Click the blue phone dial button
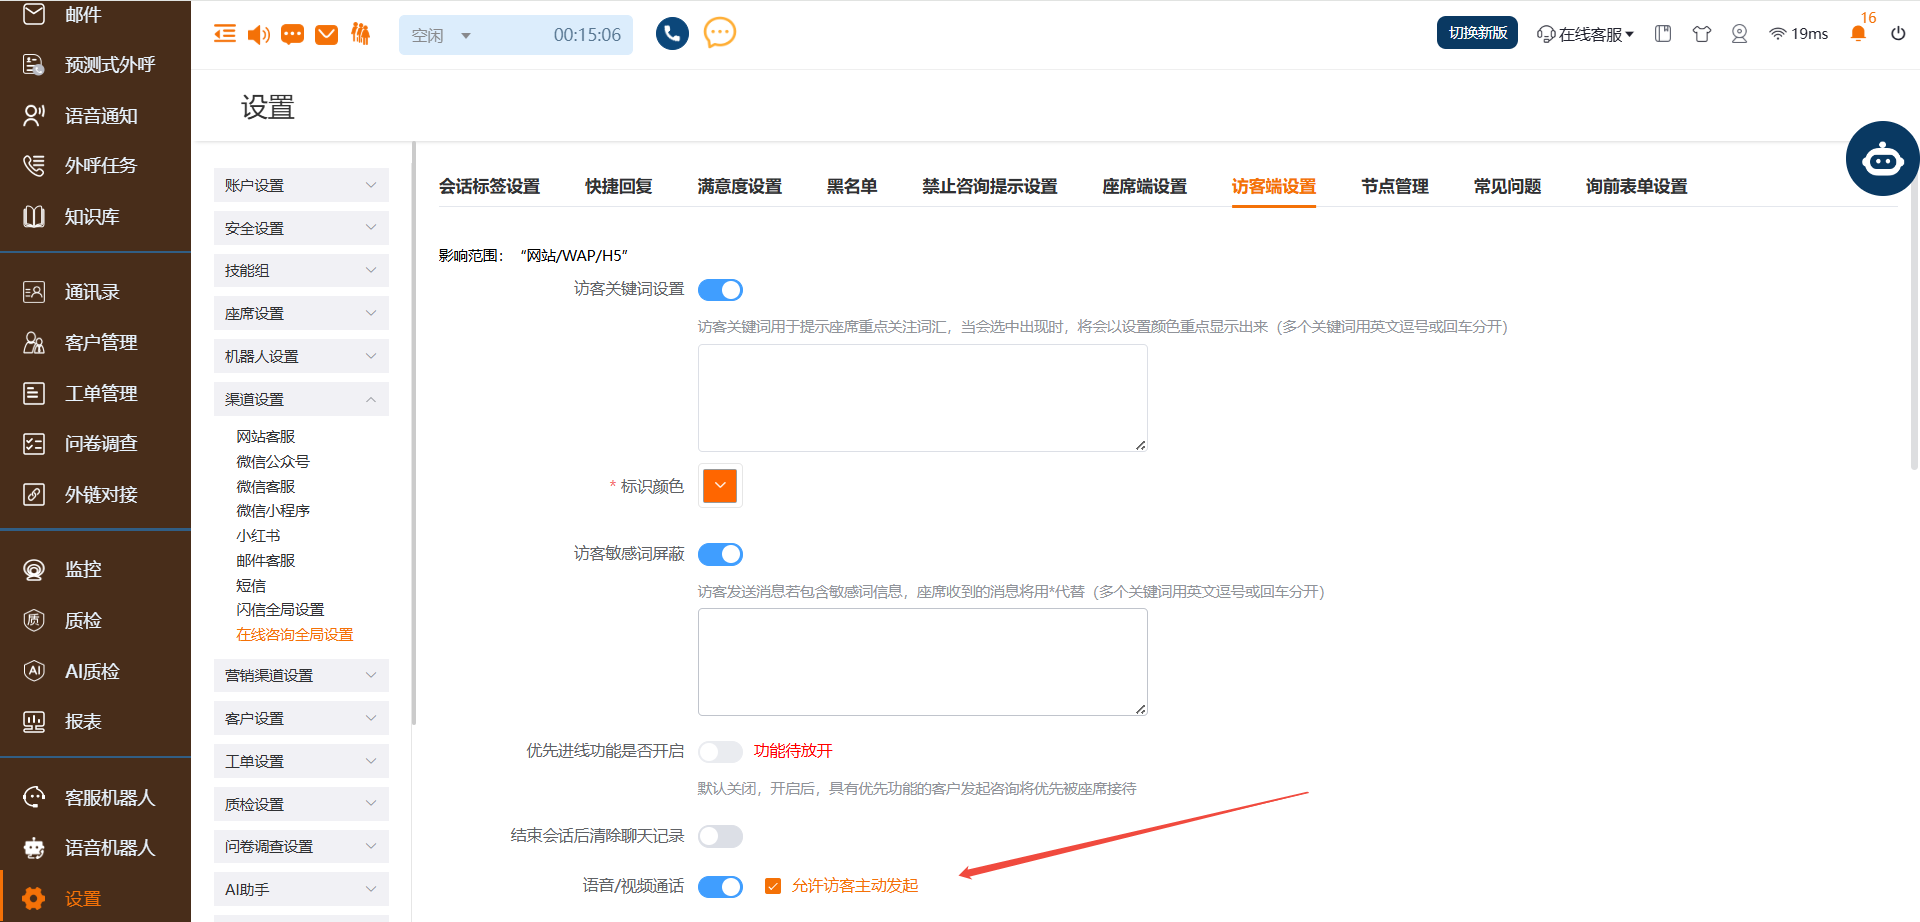 pyautogui.click(x=672, y=34)
